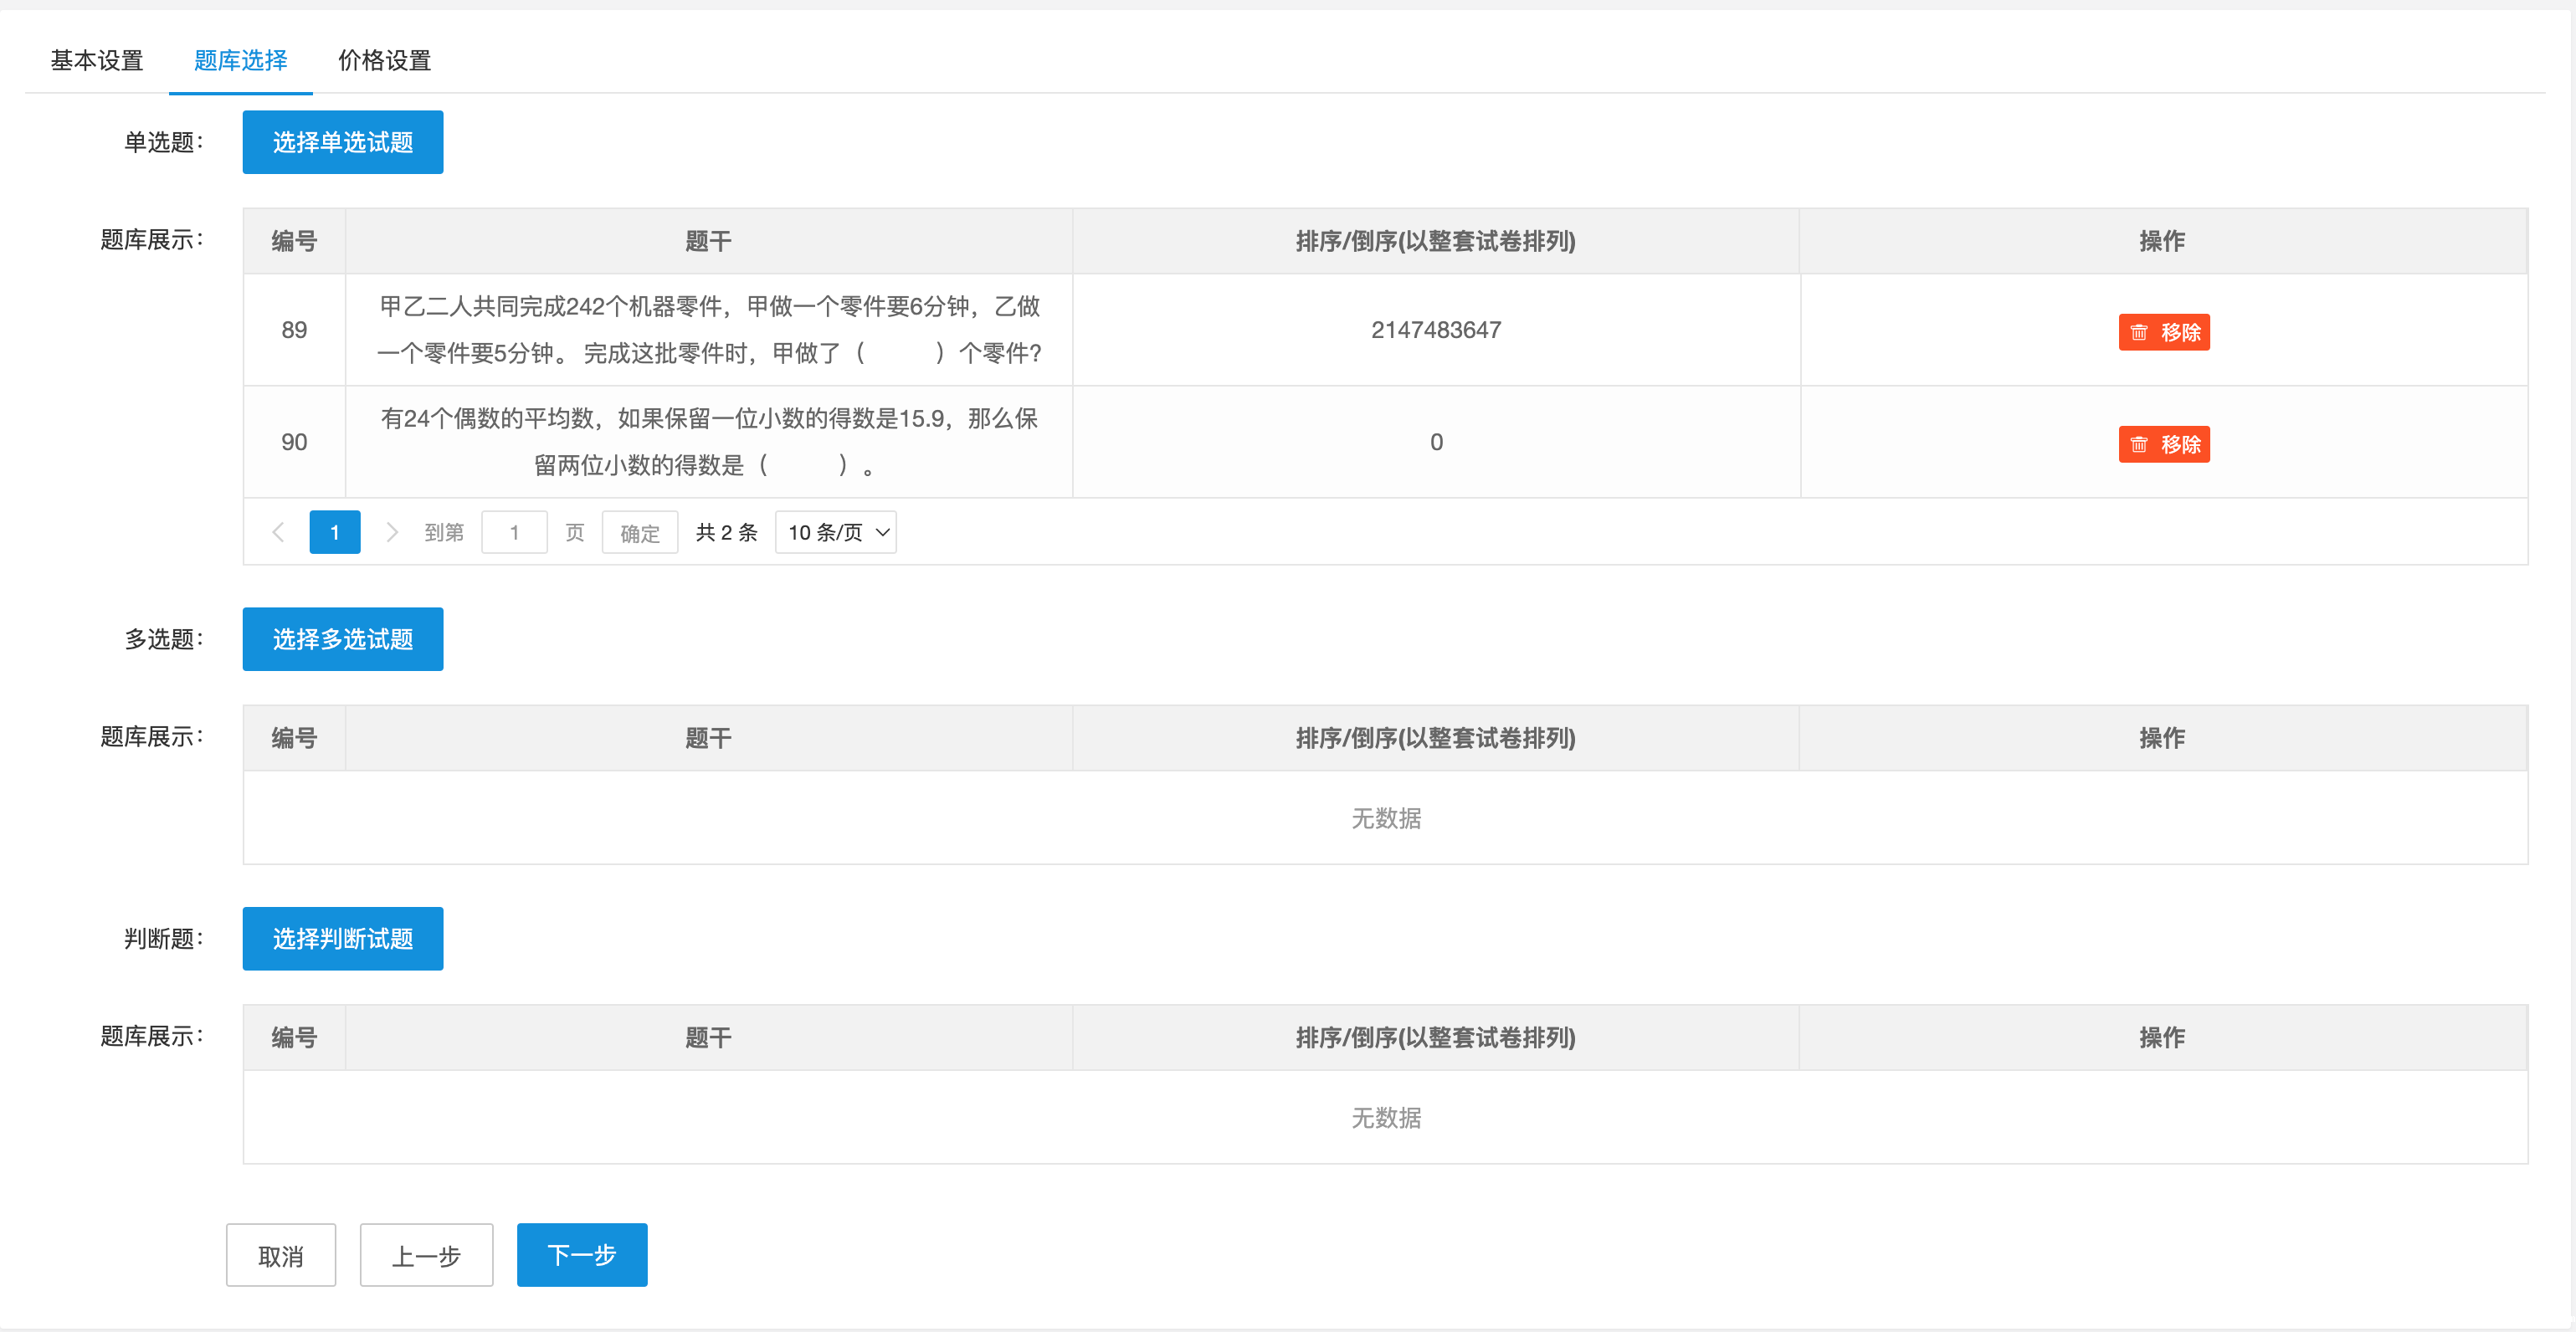This screenshot has height=1332, width=2576.
Task: Click the 取消 button
Action: click(x=280, y=1255)
